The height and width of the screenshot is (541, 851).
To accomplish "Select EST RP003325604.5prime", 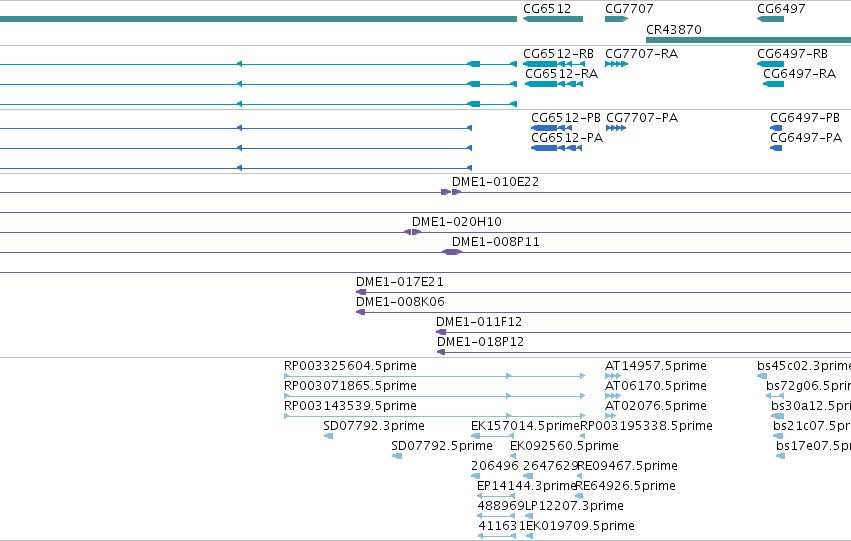I will [x=434, y=376].
